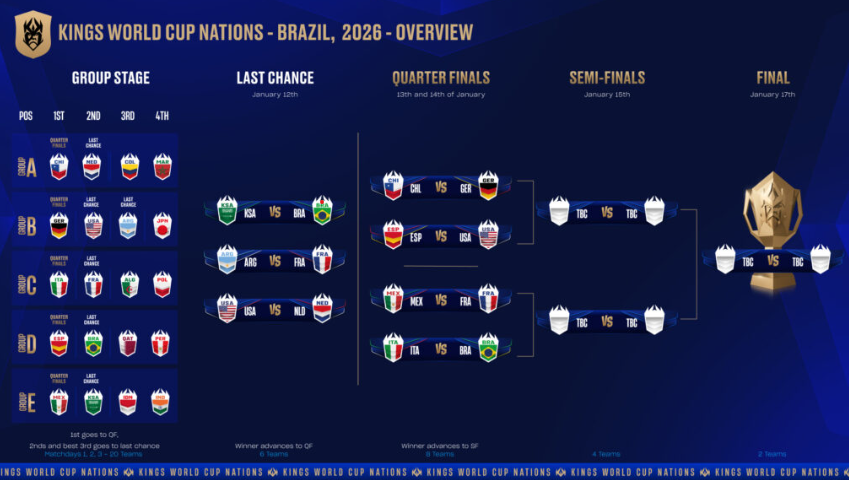Click Poland's flag shield in Group C
The height and width of the screenshot is (480, 849).
161,283
